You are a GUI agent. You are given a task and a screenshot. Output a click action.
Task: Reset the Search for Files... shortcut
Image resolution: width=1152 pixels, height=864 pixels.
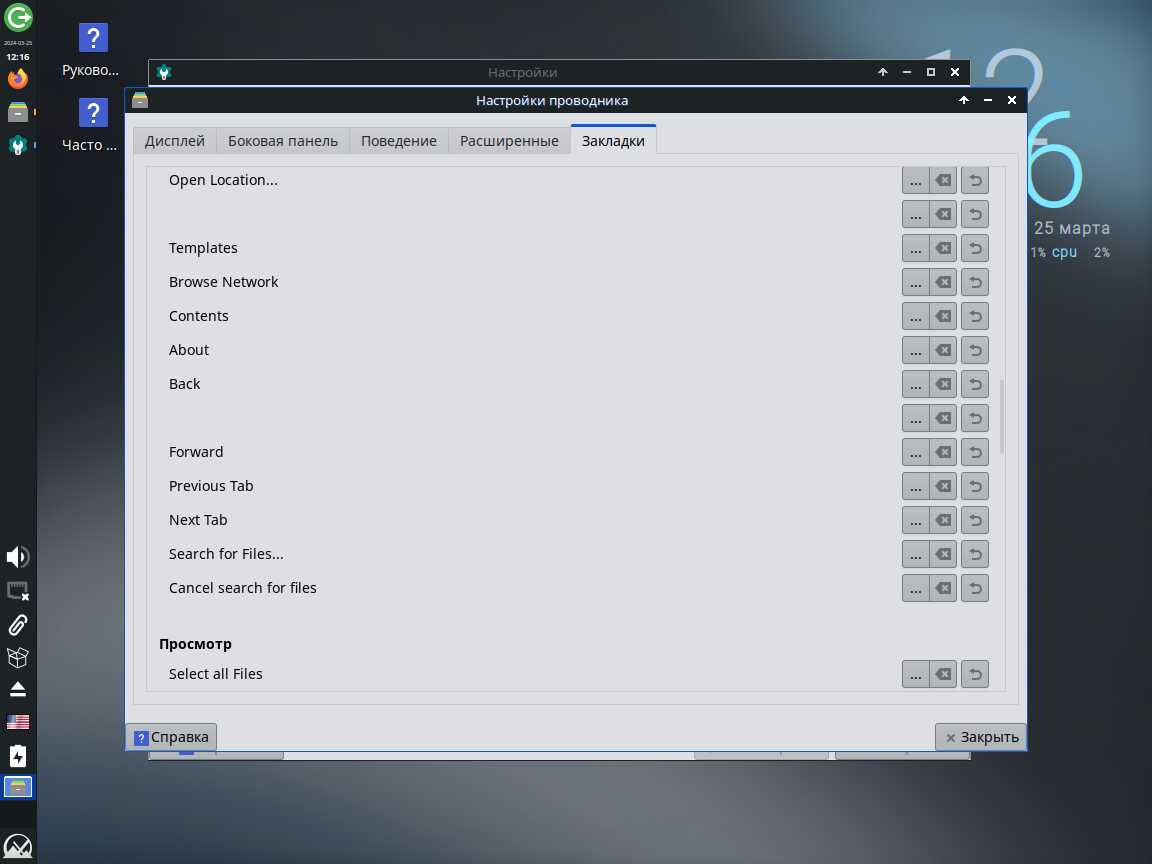[x=975, y=554]
